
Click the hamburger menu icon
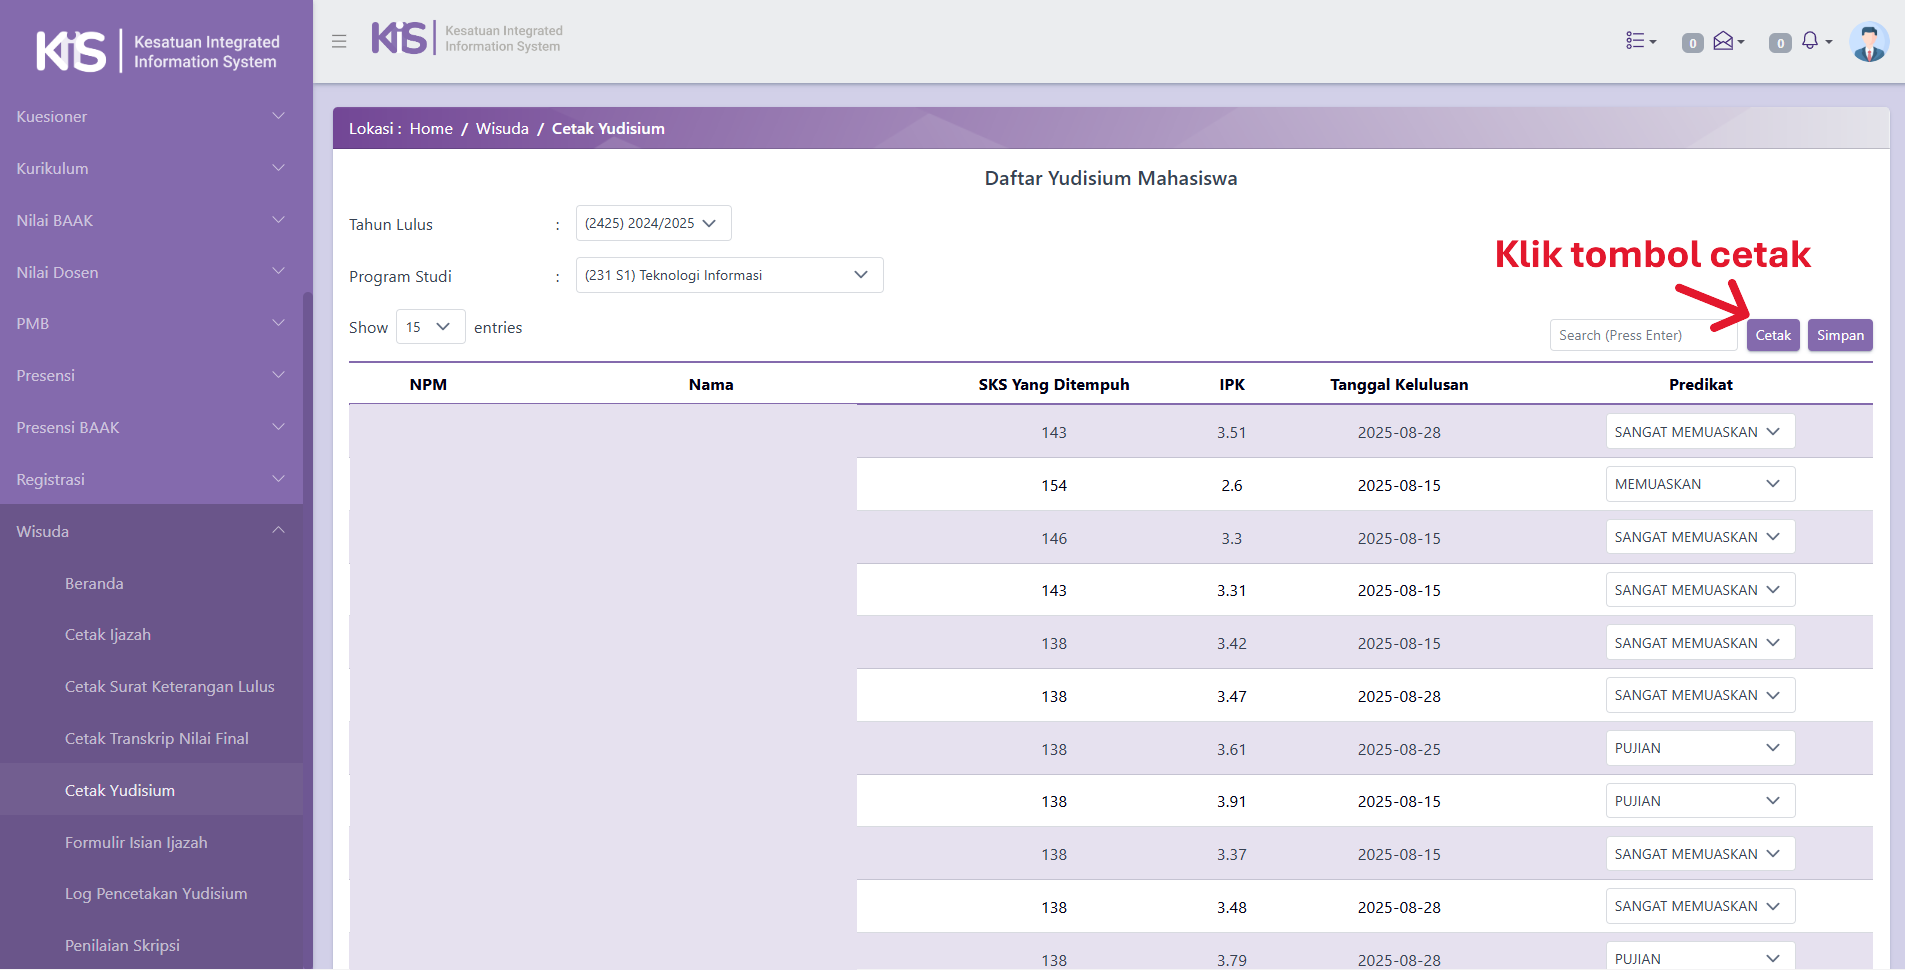coord(339,41)
